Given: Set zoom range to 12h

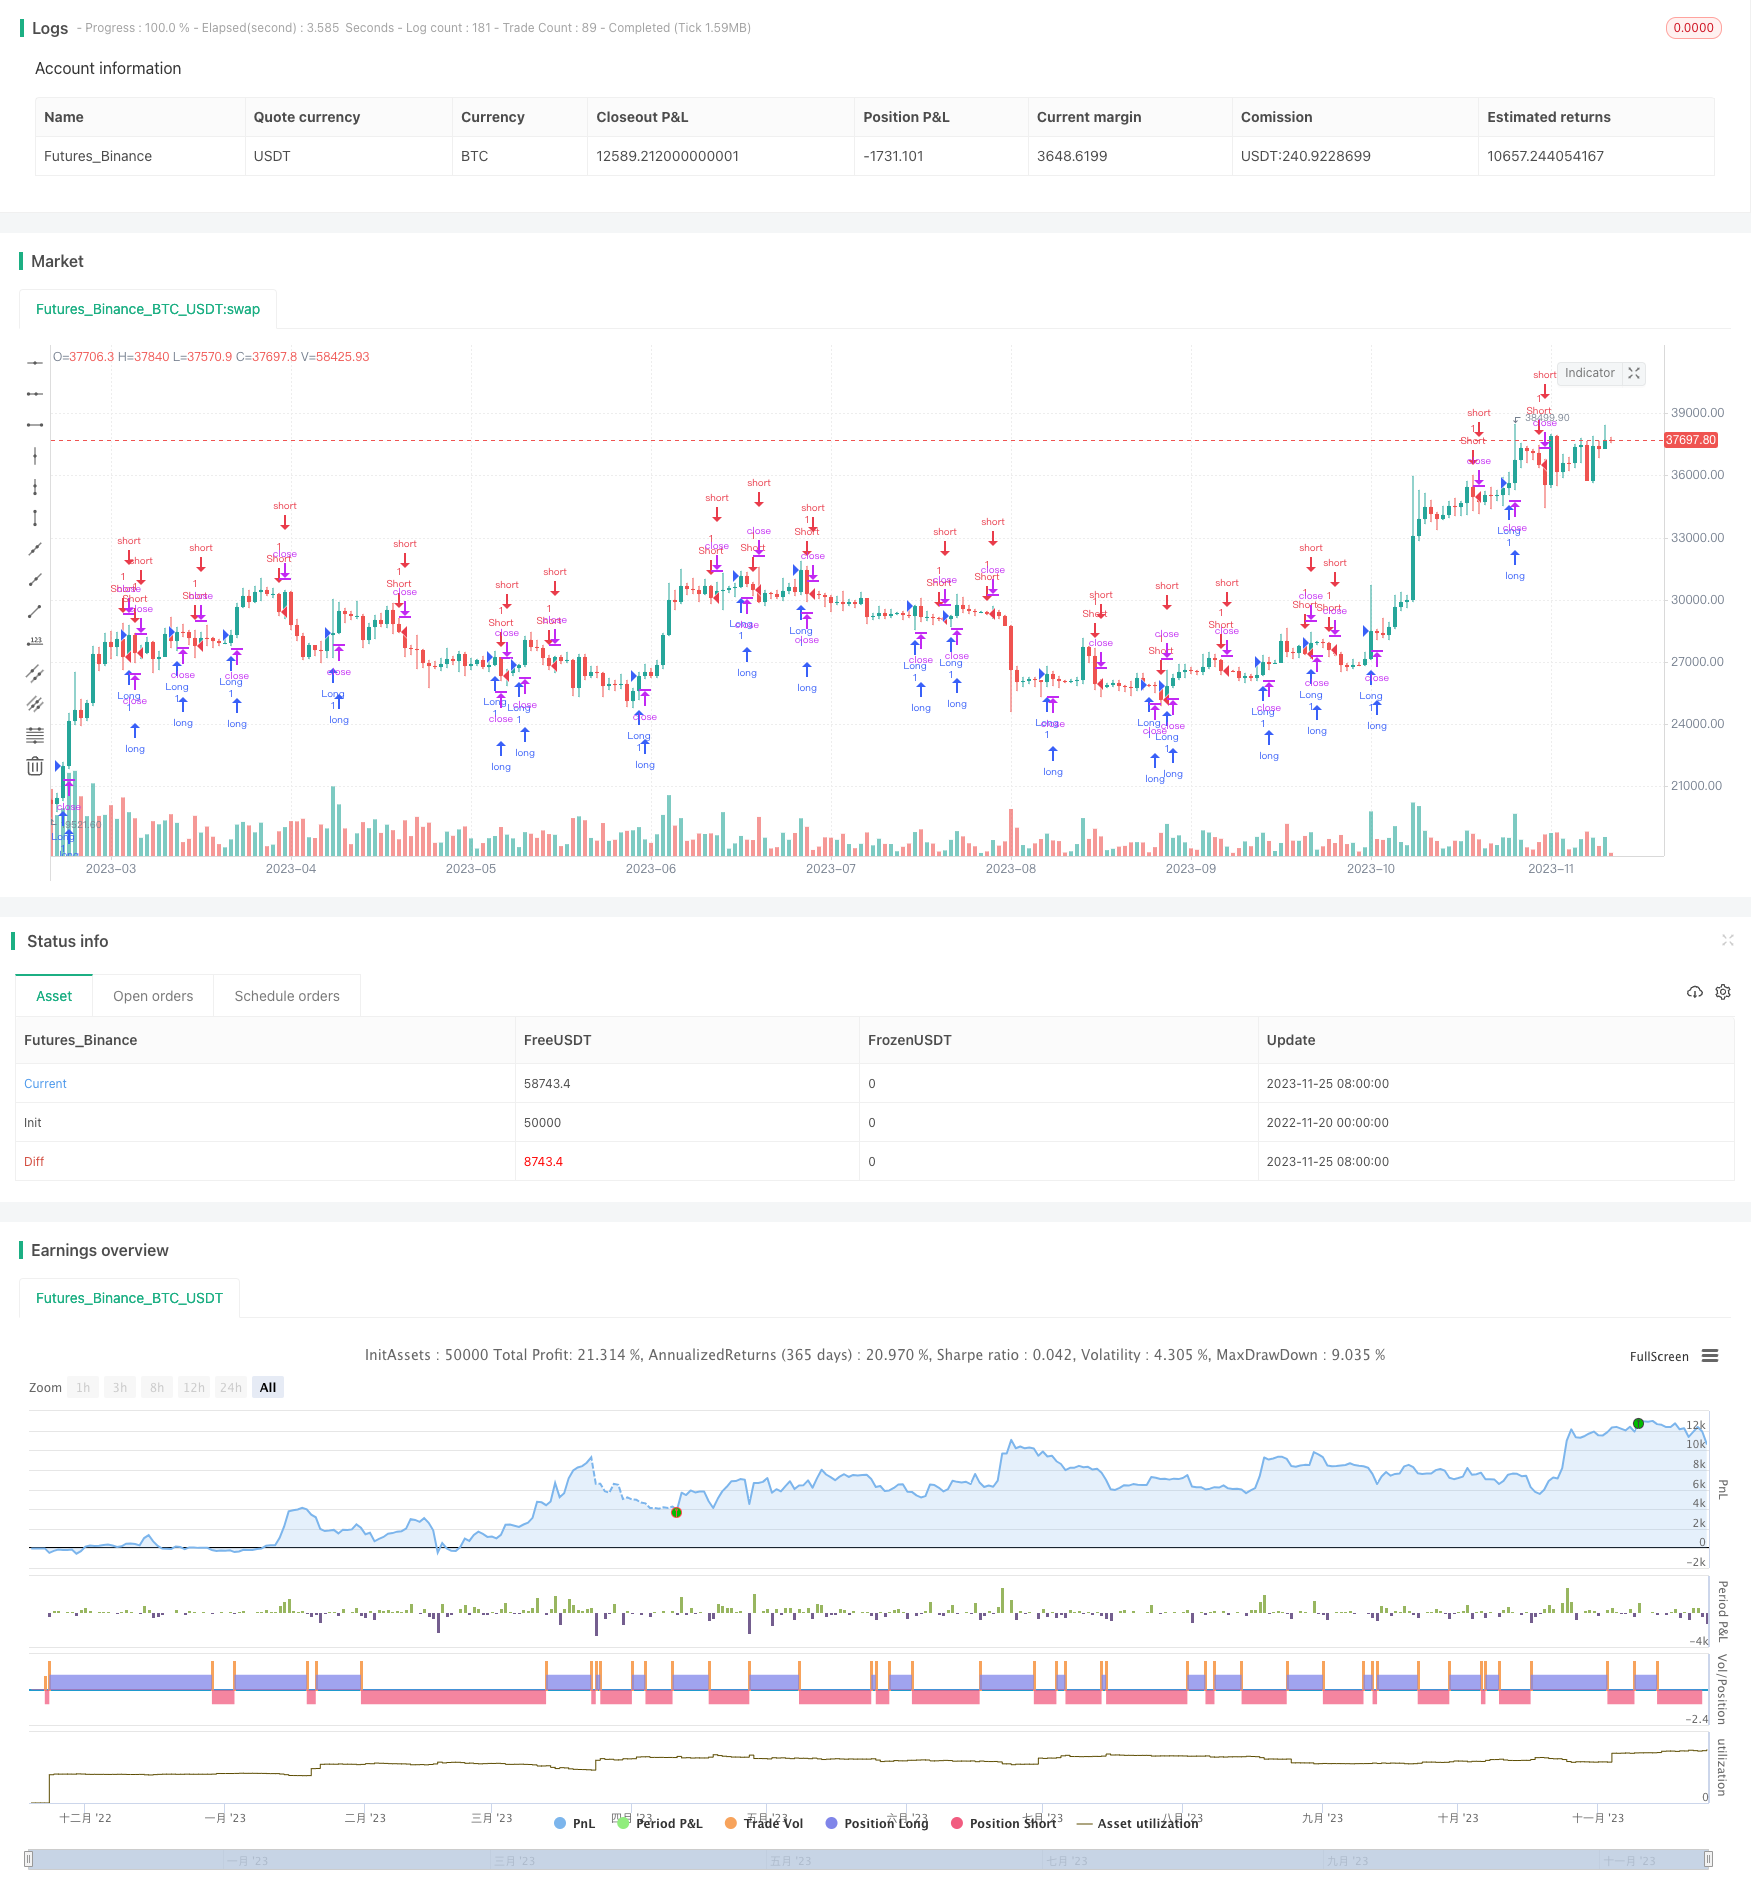Looking at the screenshot, I should [194, 1387].
